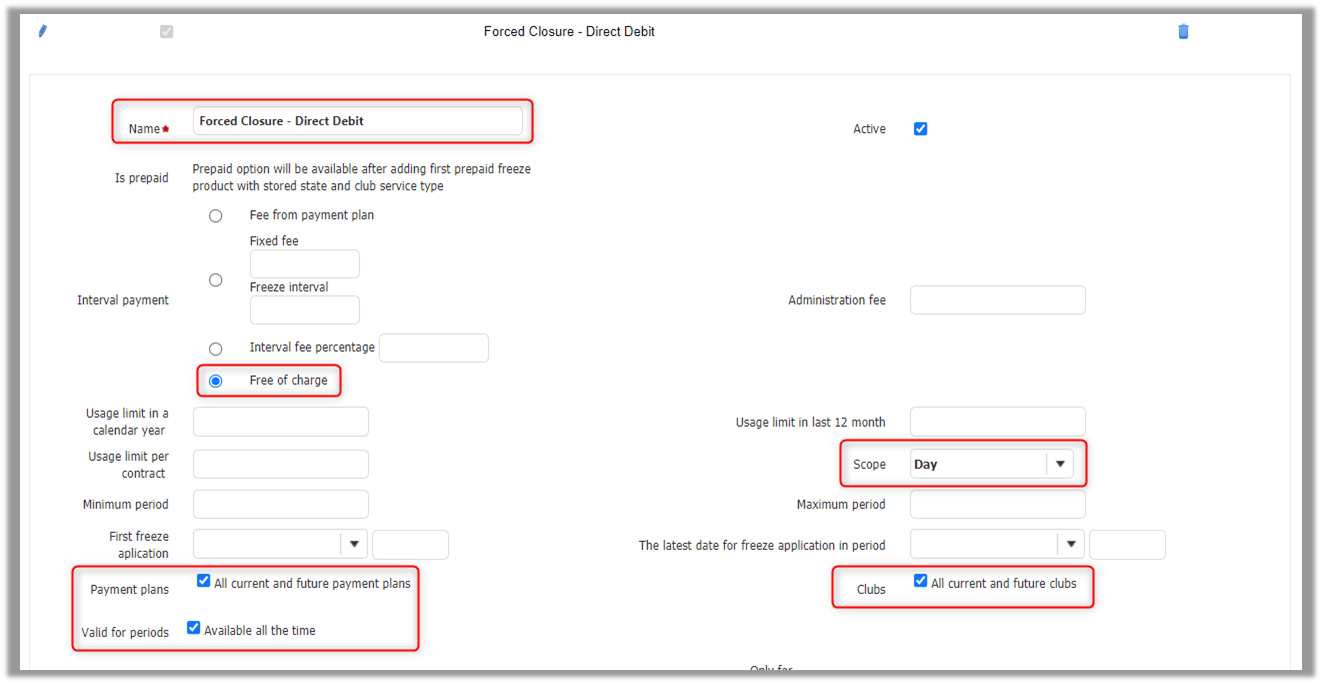This screenshot has width=1322, height=684.
Task: Click the pencil edit icon
Action: coord(42,31)
